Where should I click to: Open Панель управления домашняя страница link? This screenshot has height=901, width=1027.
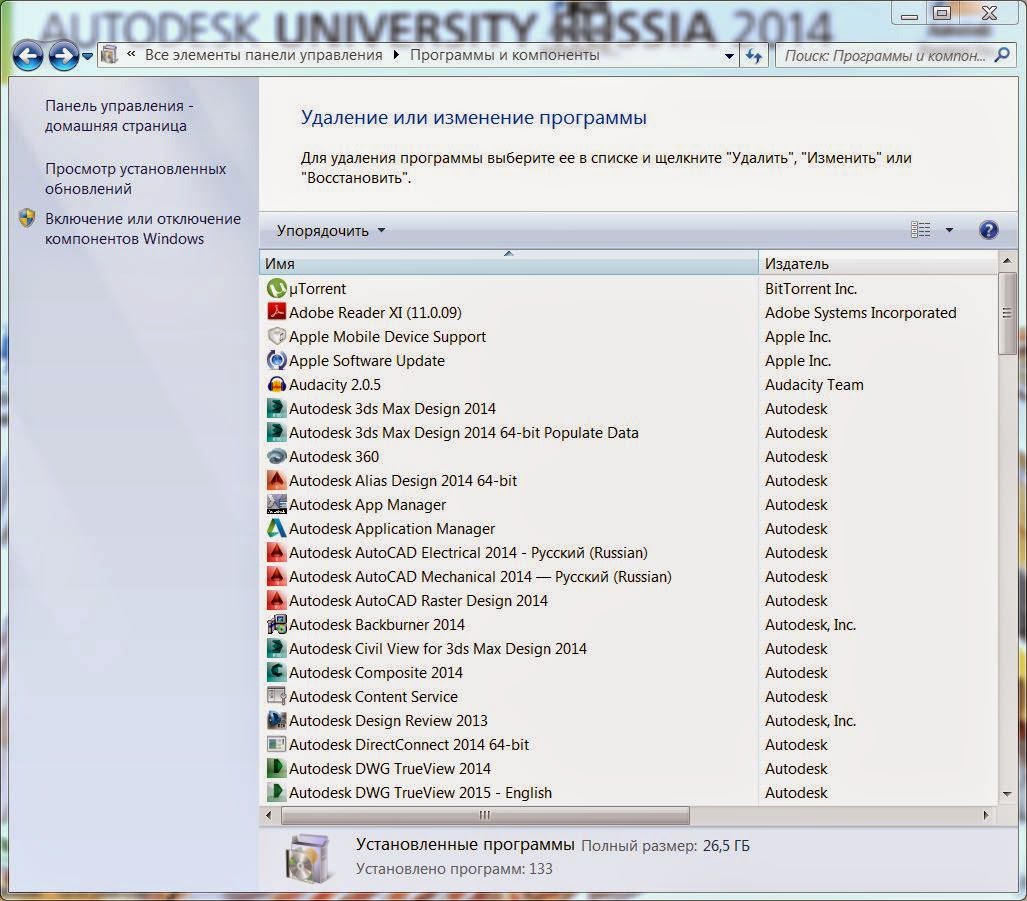(x=119, y=116)
